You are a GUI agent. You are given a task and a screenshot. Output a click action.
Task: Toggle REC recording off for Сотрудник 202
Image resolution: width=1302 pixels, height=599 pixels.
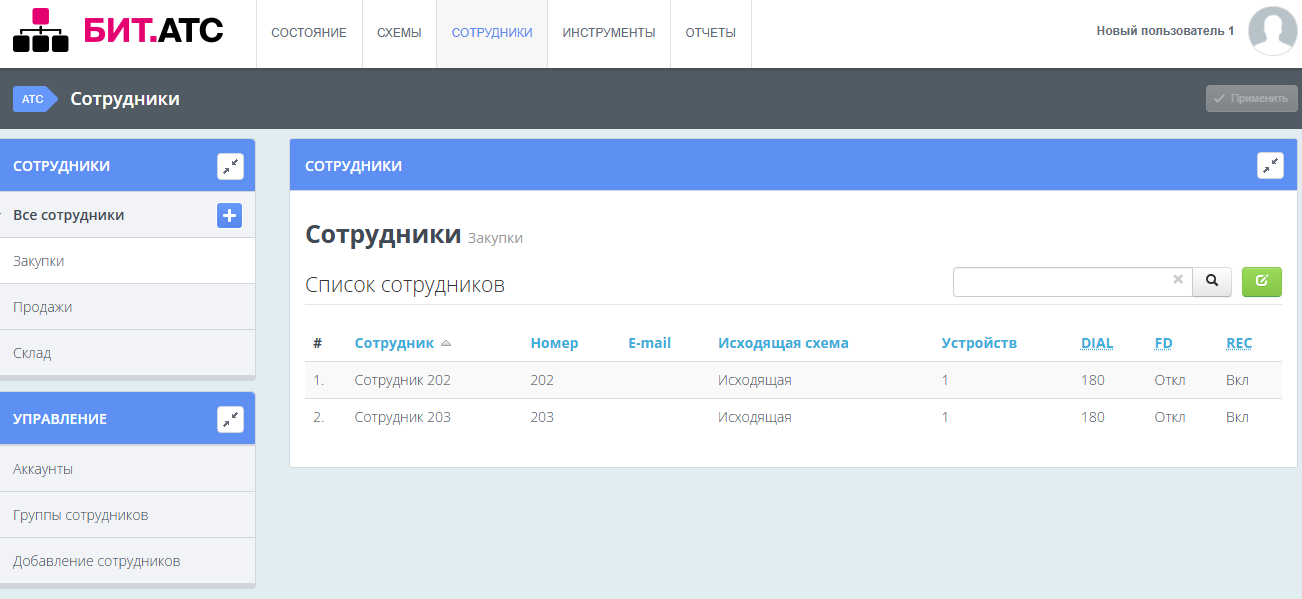tap(1238, 380)
